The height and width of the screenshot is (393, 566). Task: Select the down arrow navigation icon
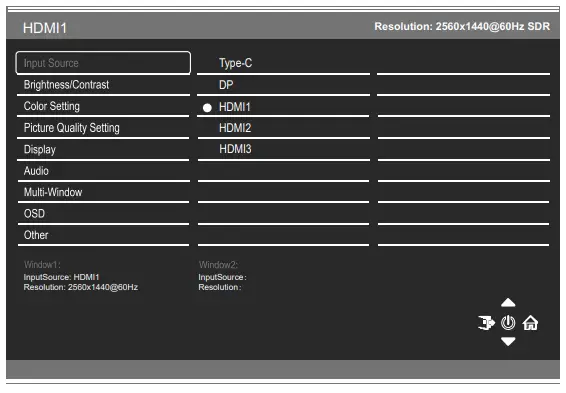(x=508, y=341)
